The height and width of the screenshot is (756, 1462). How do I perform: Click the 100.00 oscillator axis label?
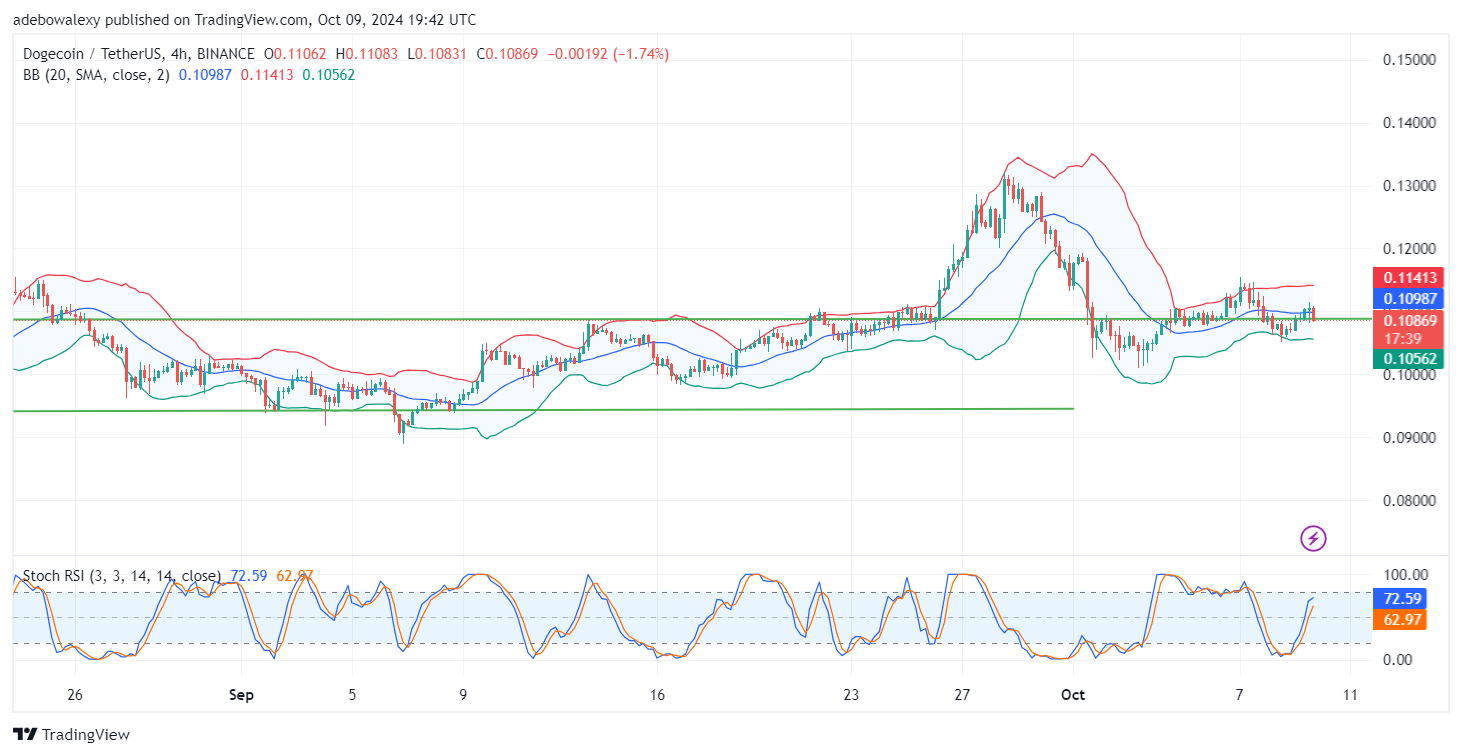coord(1408,575)
